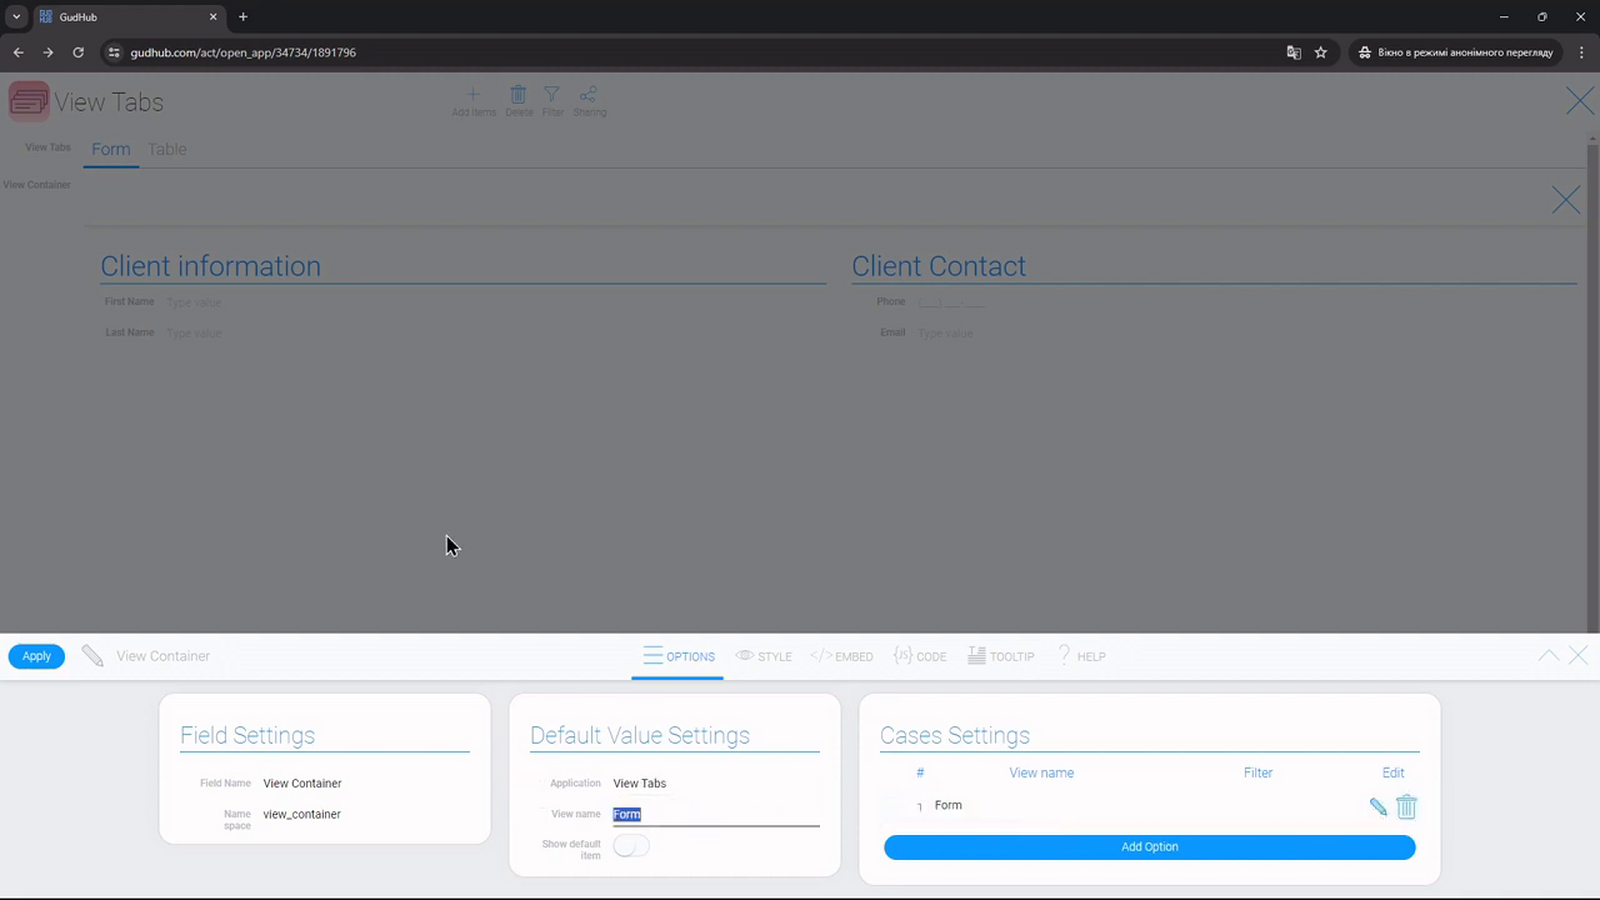Edit the Form case with pencil icon

coord(1378,807)
